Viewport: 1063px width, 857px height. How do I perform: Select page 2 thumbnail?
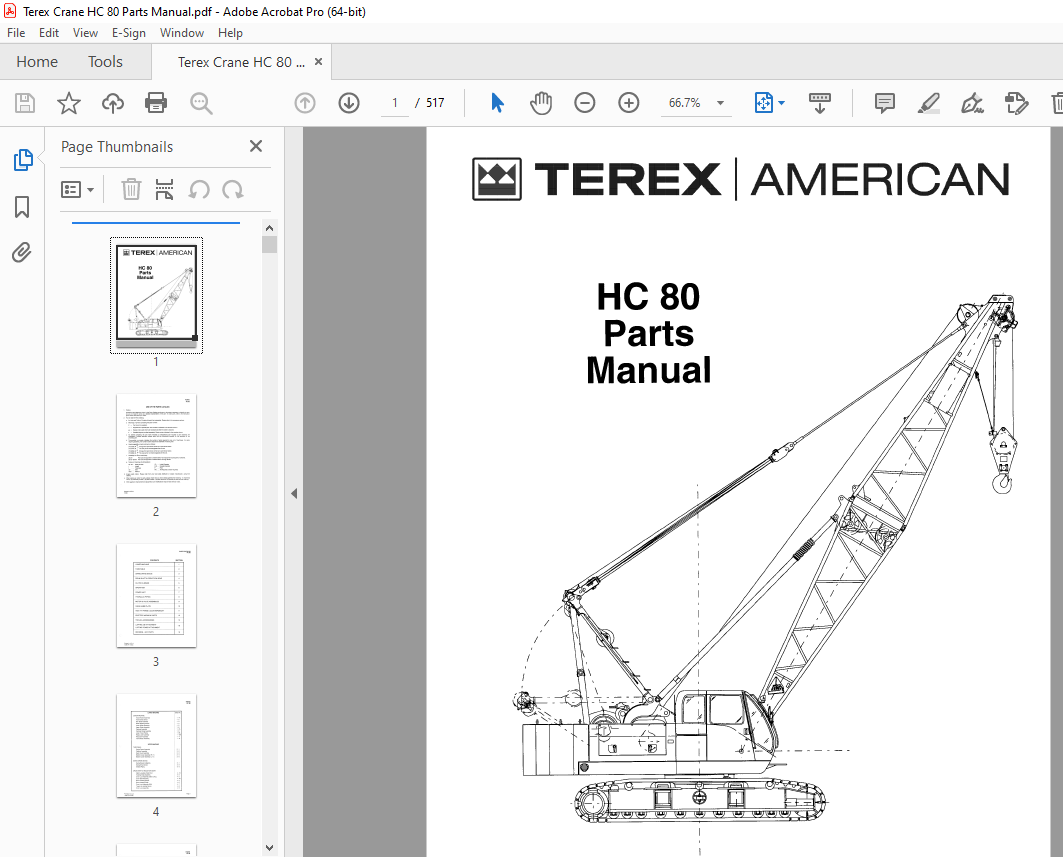(x=157, y=445)
